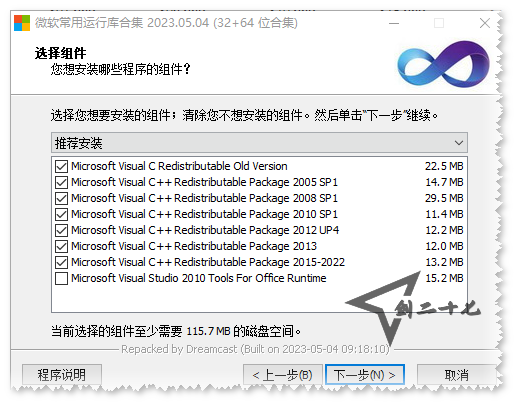
Task: Click the 选择组件 heading text
Action: [x=60, y=53]
